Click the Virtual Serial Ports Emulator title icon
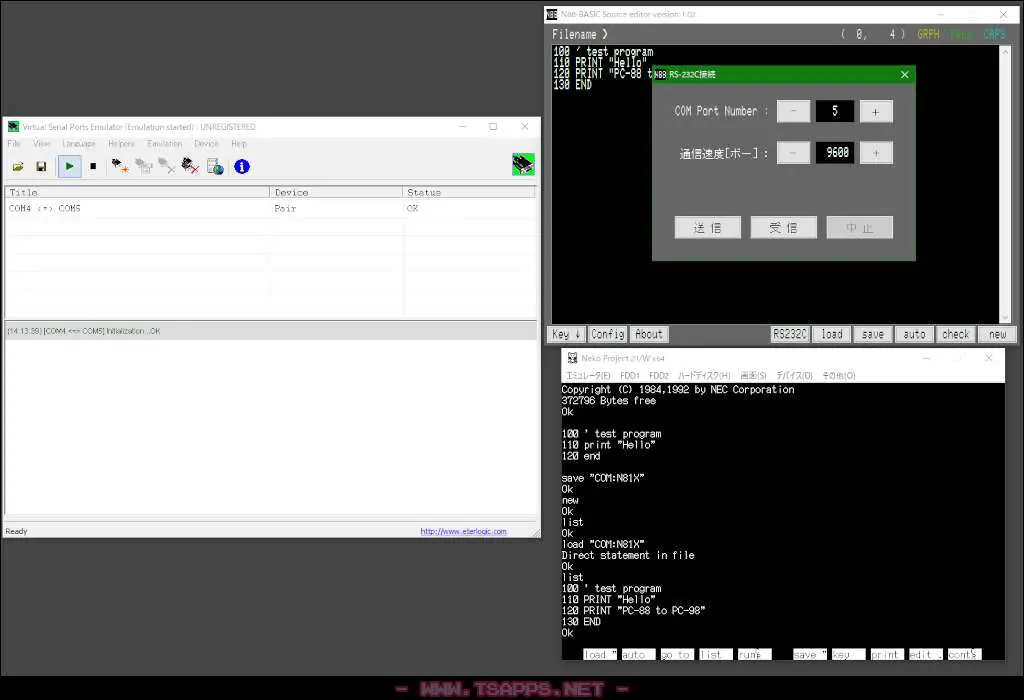 pos(13,127)
